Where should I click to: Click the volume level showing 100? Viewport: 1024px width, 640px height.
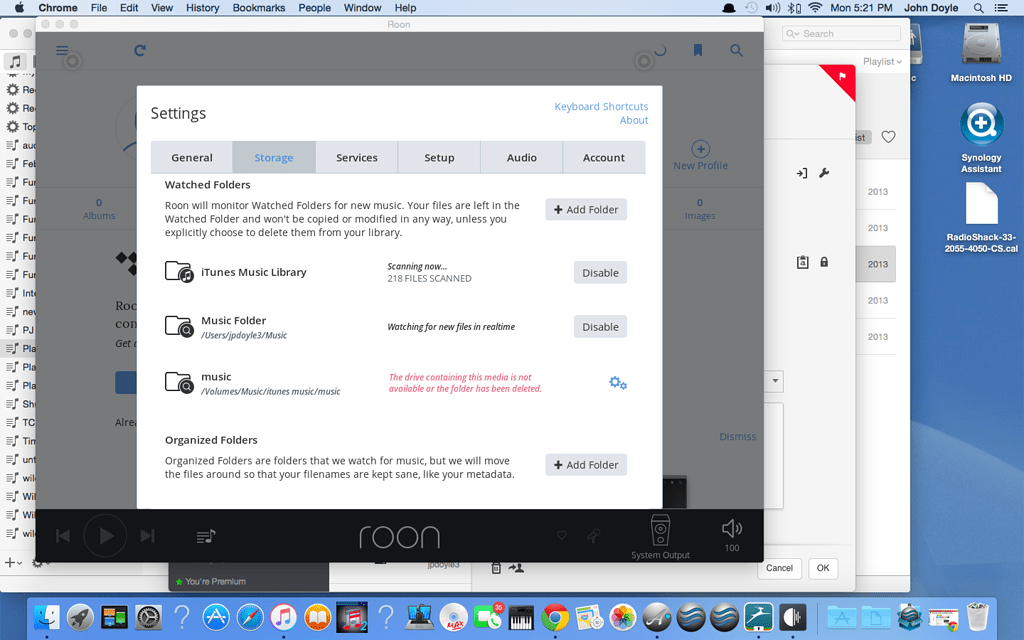click(732, 547)
